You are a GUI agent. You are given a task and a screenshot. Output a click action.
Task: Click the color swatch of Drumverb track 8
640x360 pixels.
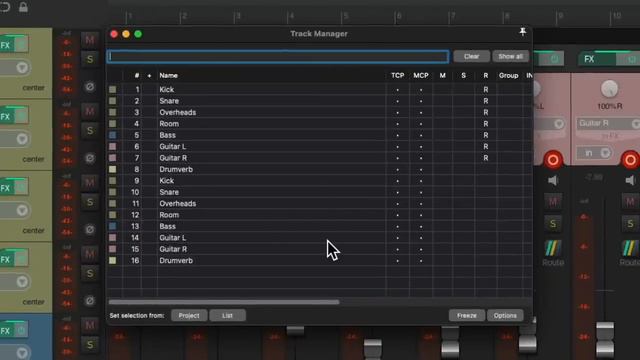[x=113, y=169]
